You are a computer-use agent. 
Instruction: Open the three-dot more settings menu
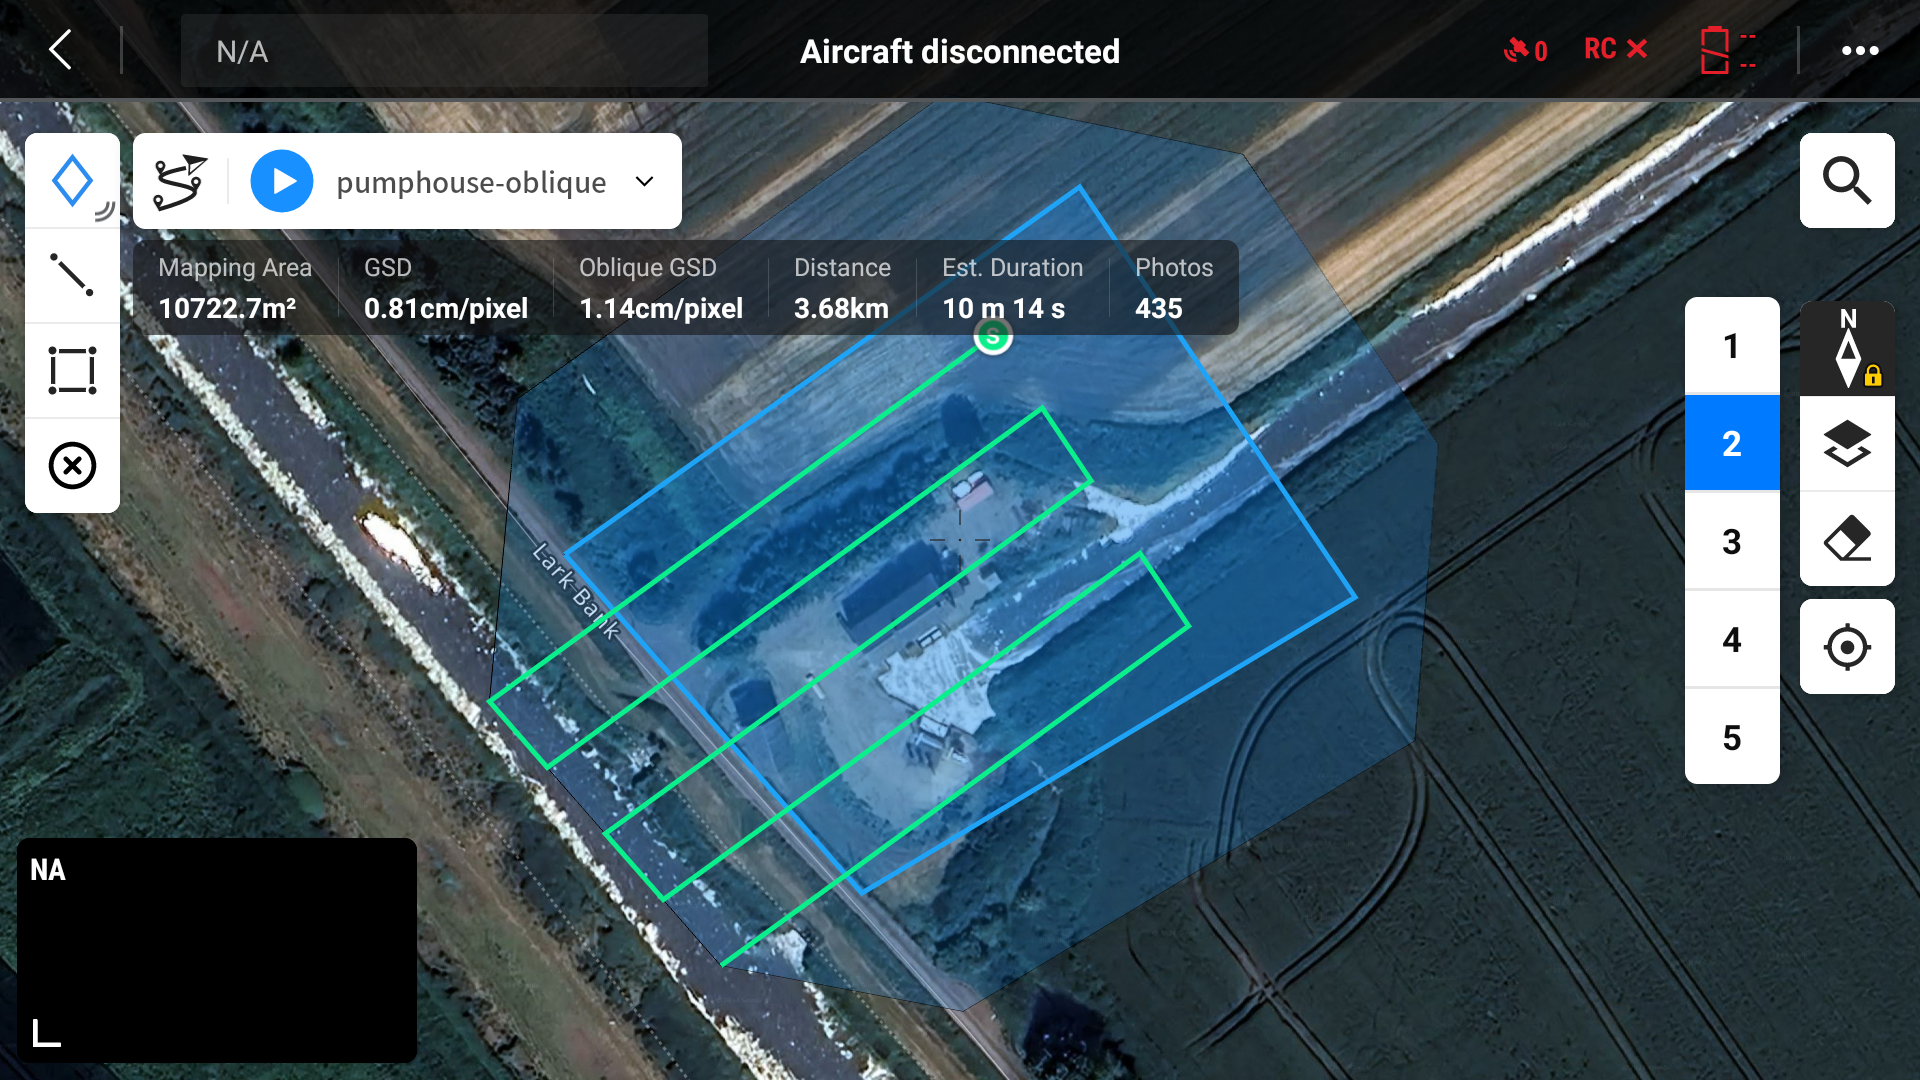tap(1860, 51)
